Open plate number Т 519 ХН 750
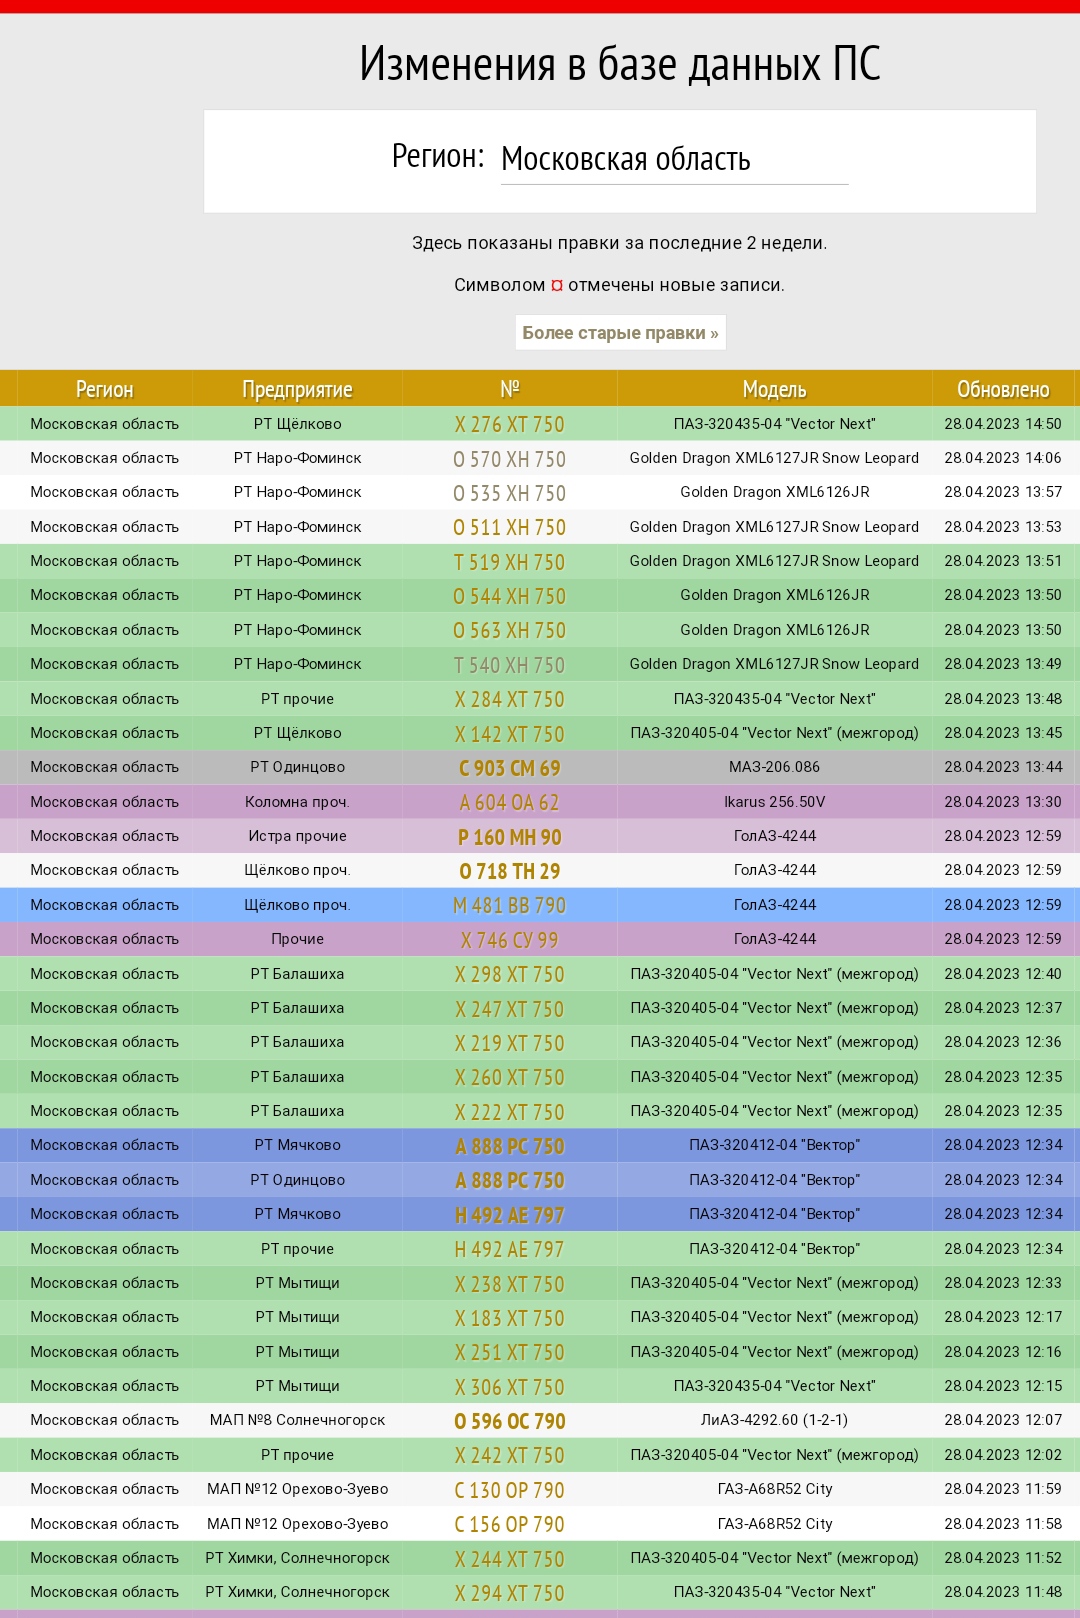The width and height of the screenshot is (1080, 1618). [510, 562]
